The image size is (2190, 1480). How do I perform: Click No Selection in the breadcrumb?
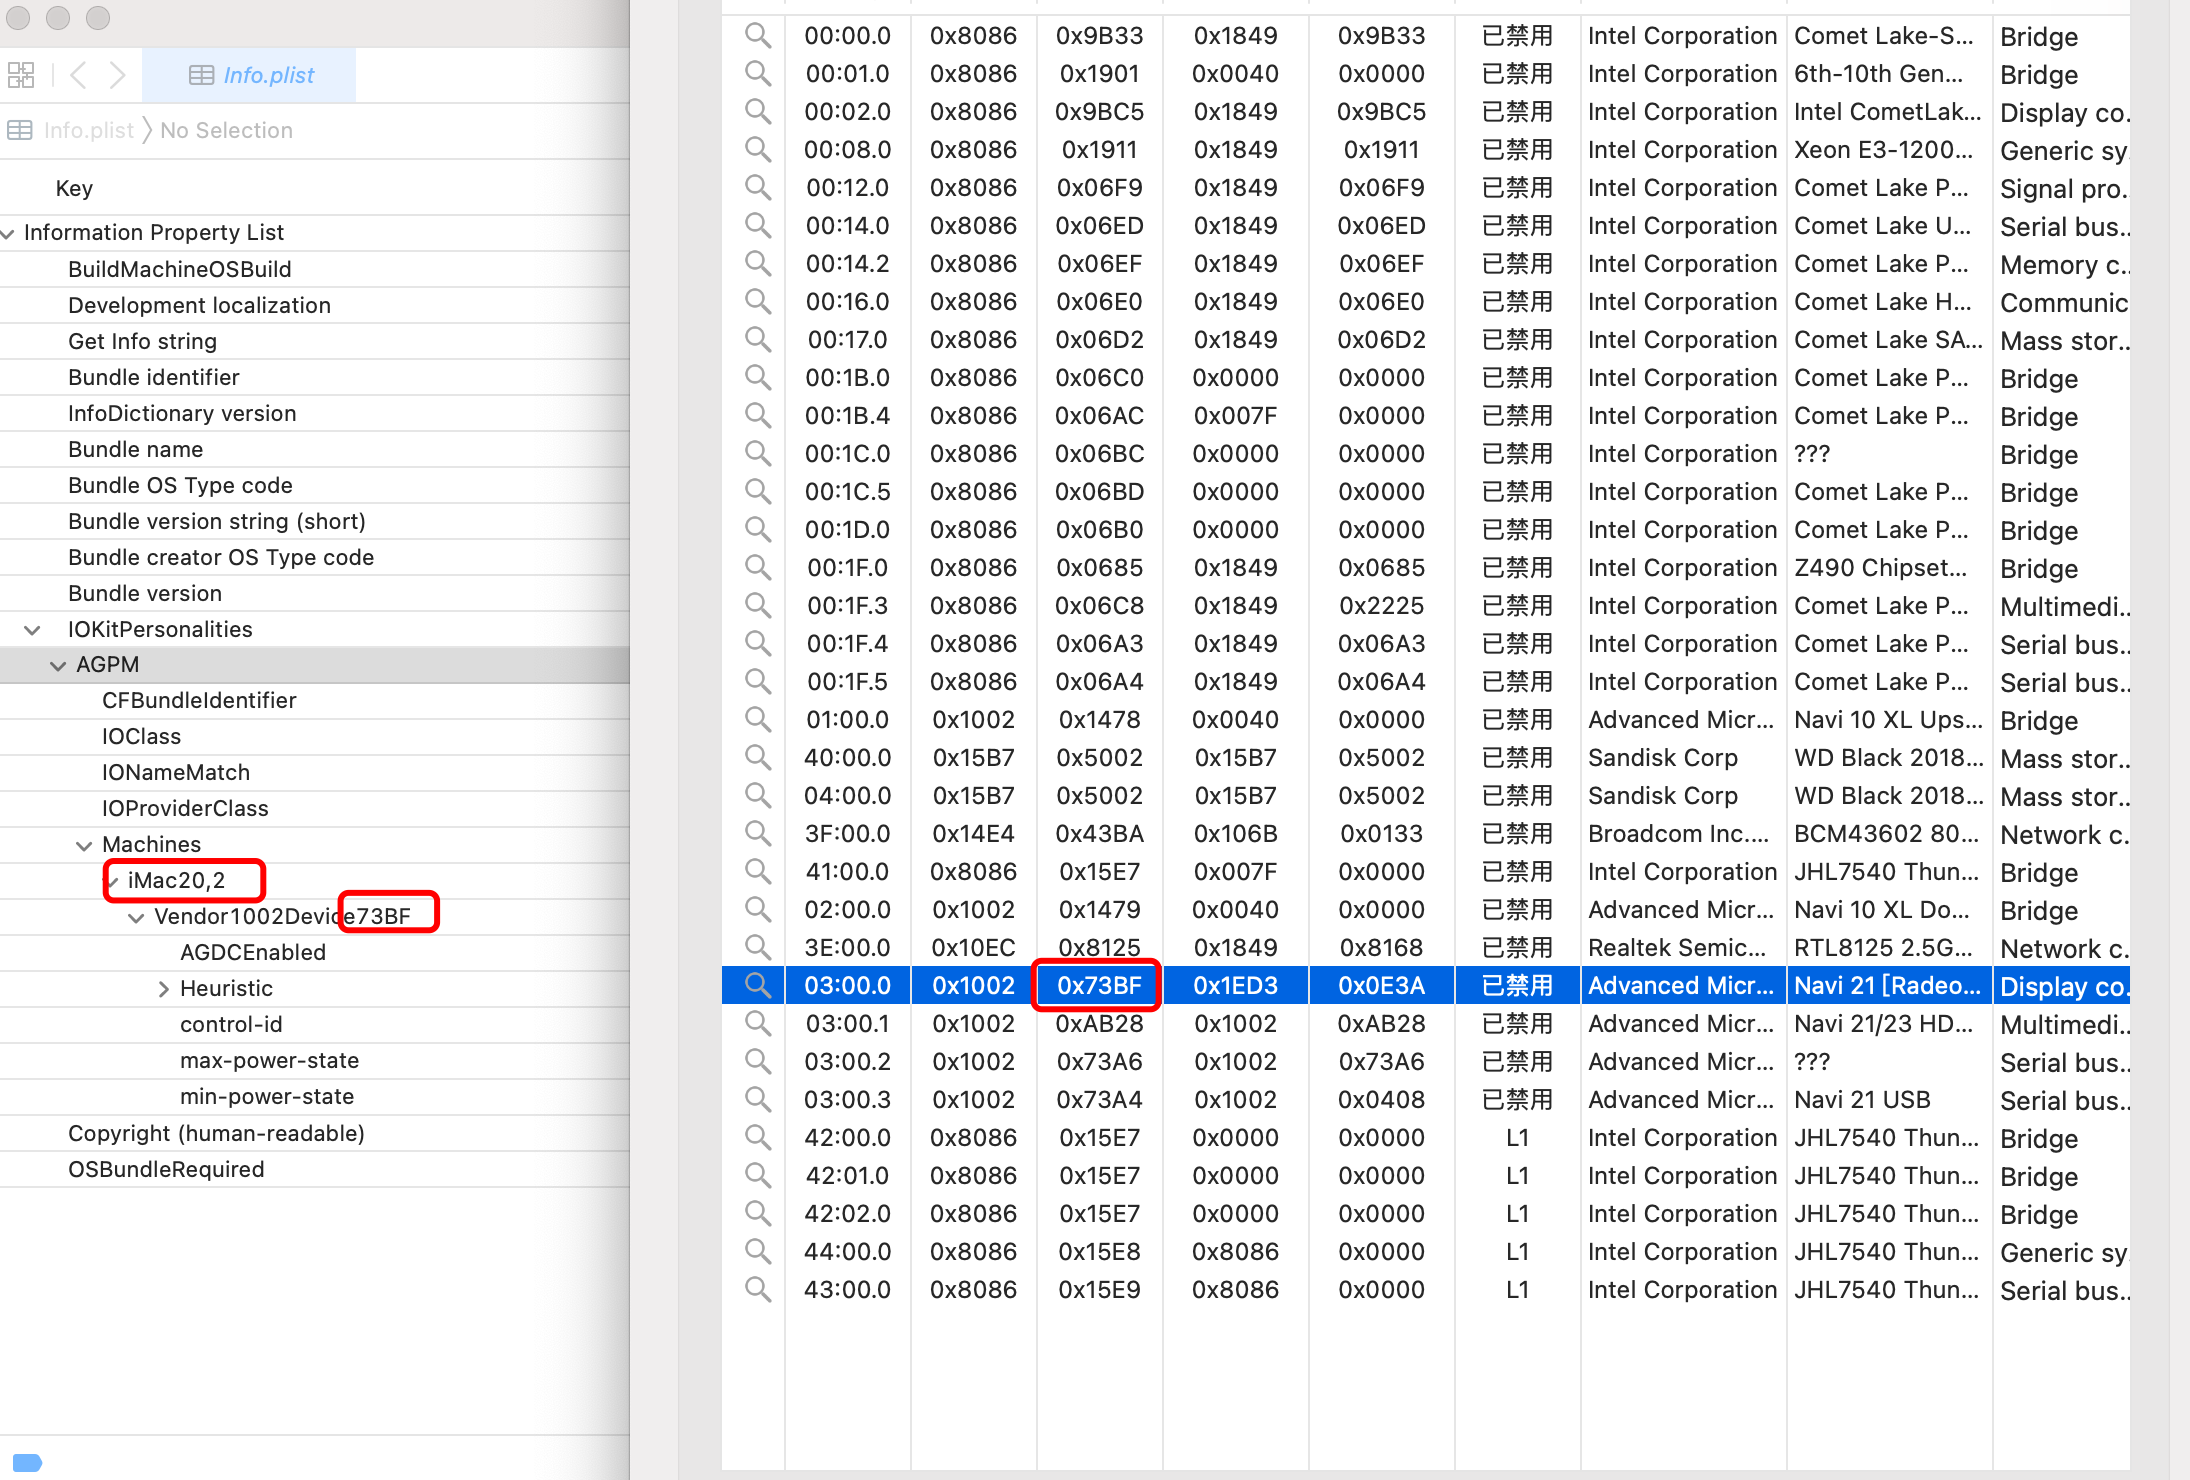pos(226,130)
